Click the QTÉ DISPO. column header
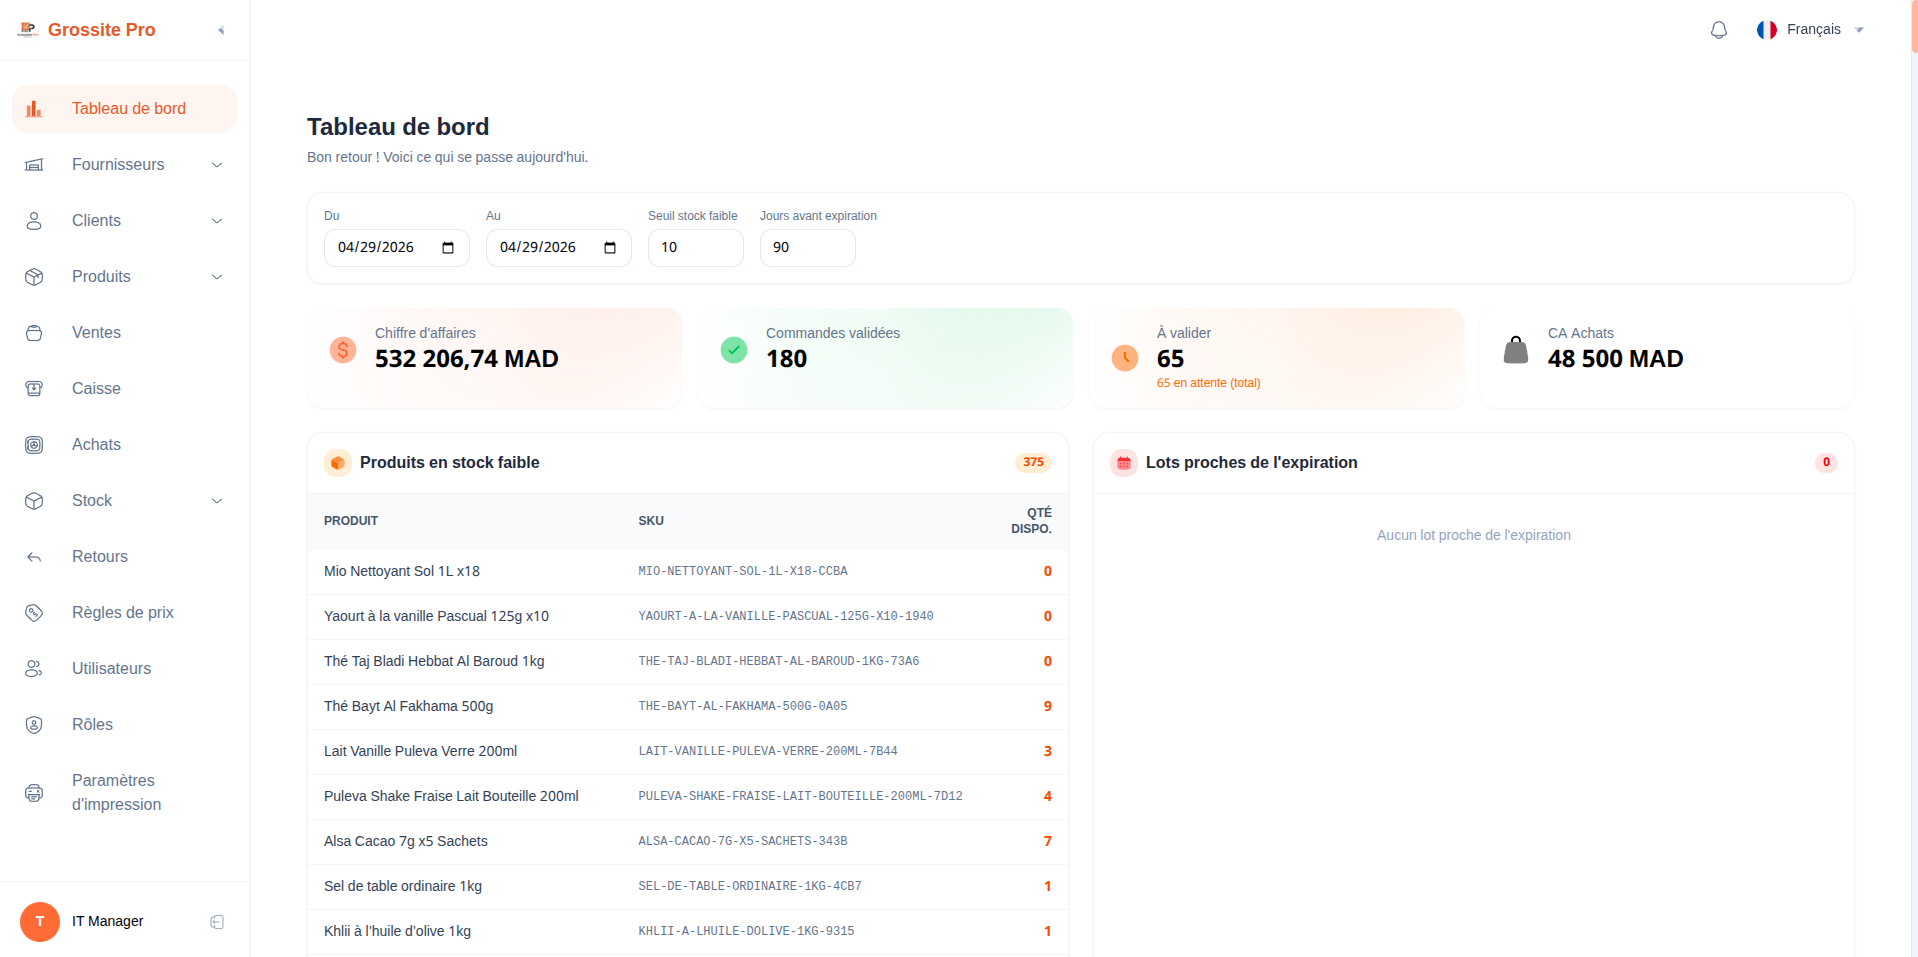 coord(1032,521)
